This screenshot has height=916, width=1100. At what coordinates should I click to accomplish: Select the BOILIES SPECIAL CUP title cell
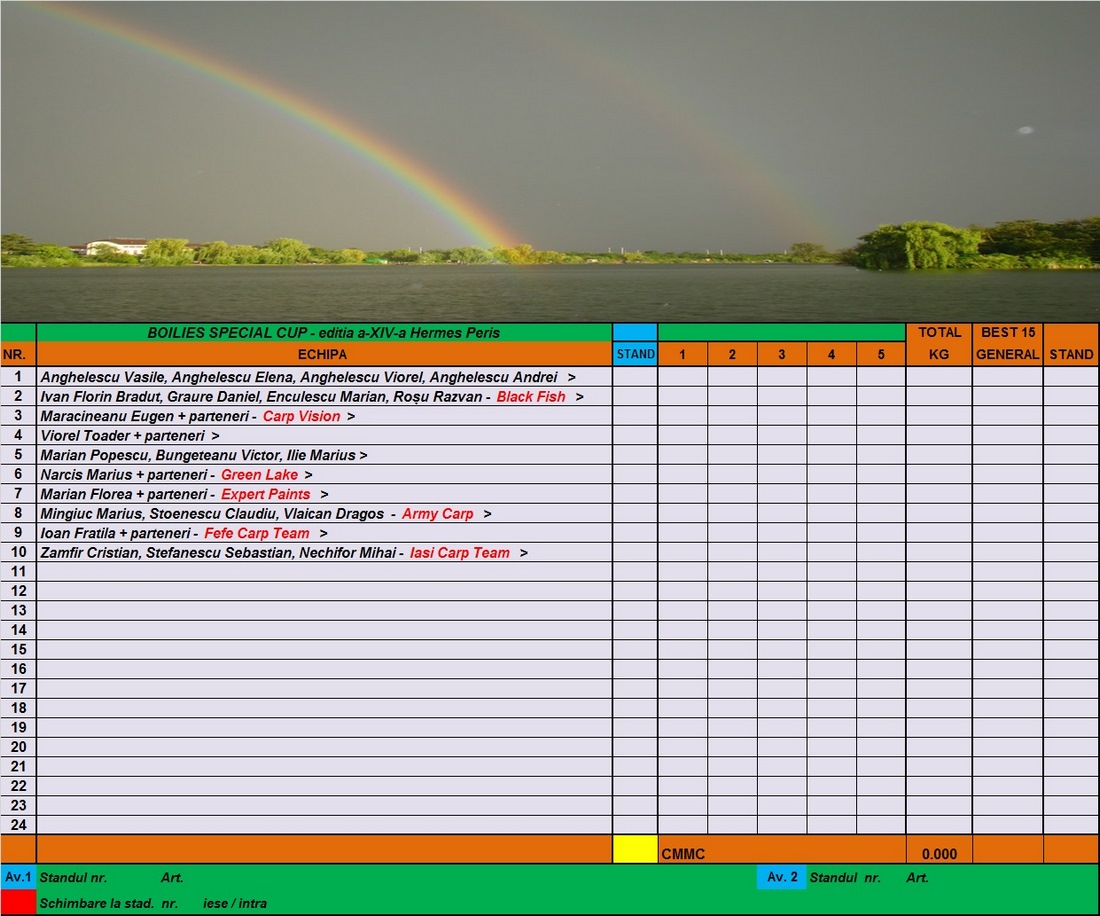(323, 332)
